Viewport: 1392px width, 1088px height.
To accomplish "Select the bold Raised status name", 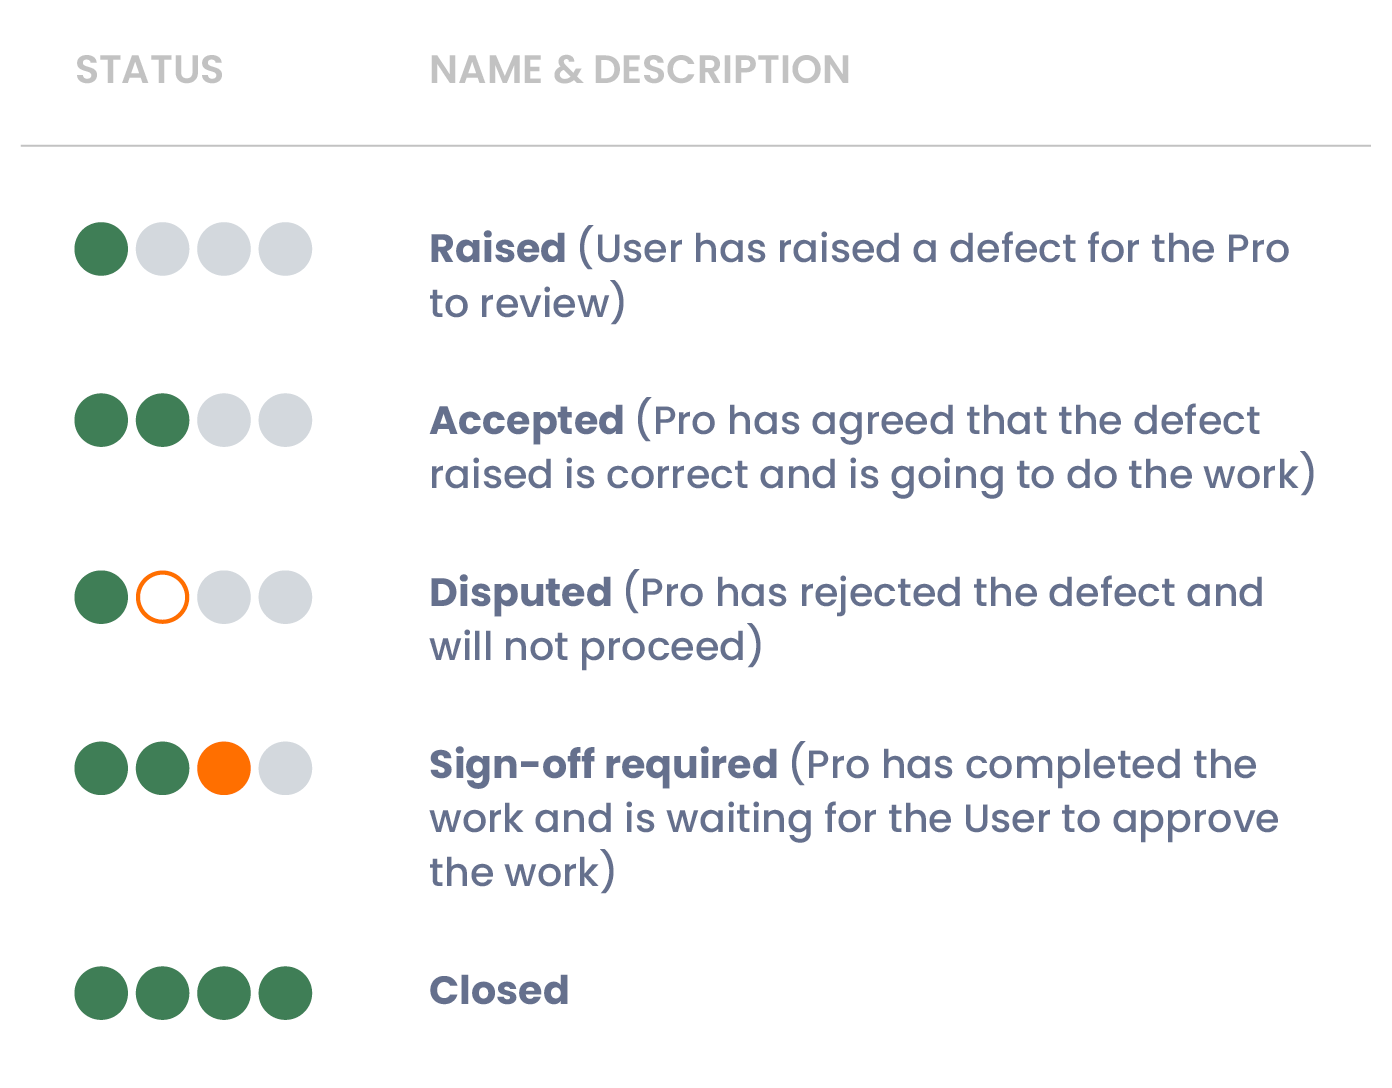I will coord(497,249).
